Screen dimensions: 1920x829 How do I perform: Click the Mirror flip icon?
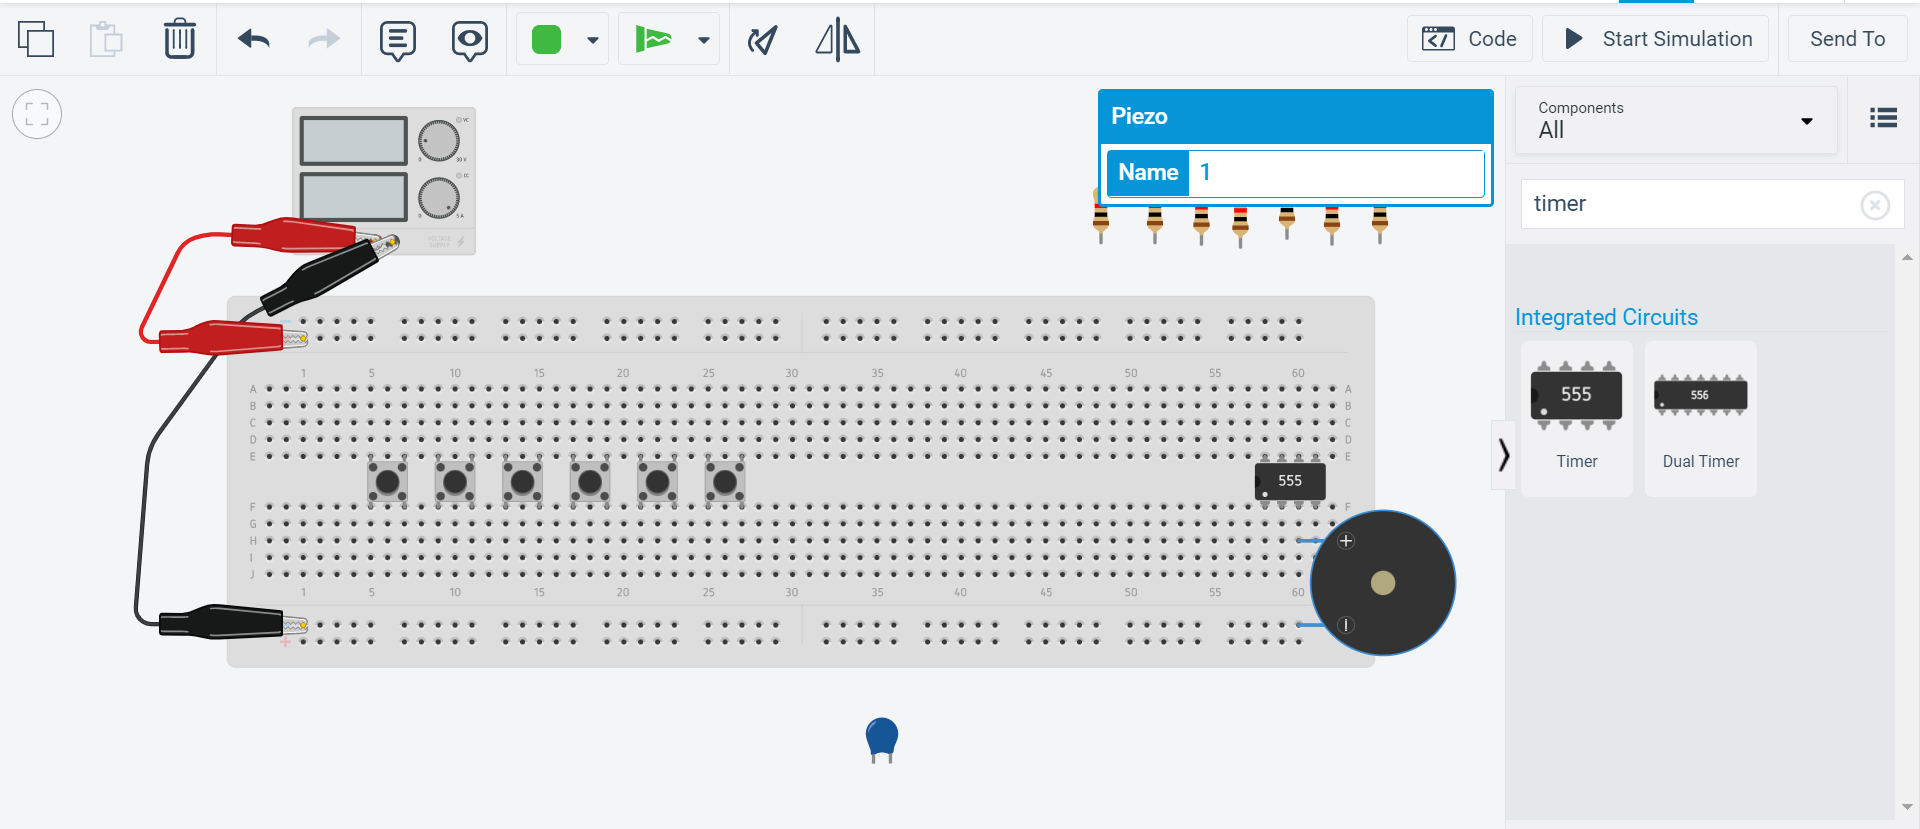pyautogui.click(x=838, y=40)
